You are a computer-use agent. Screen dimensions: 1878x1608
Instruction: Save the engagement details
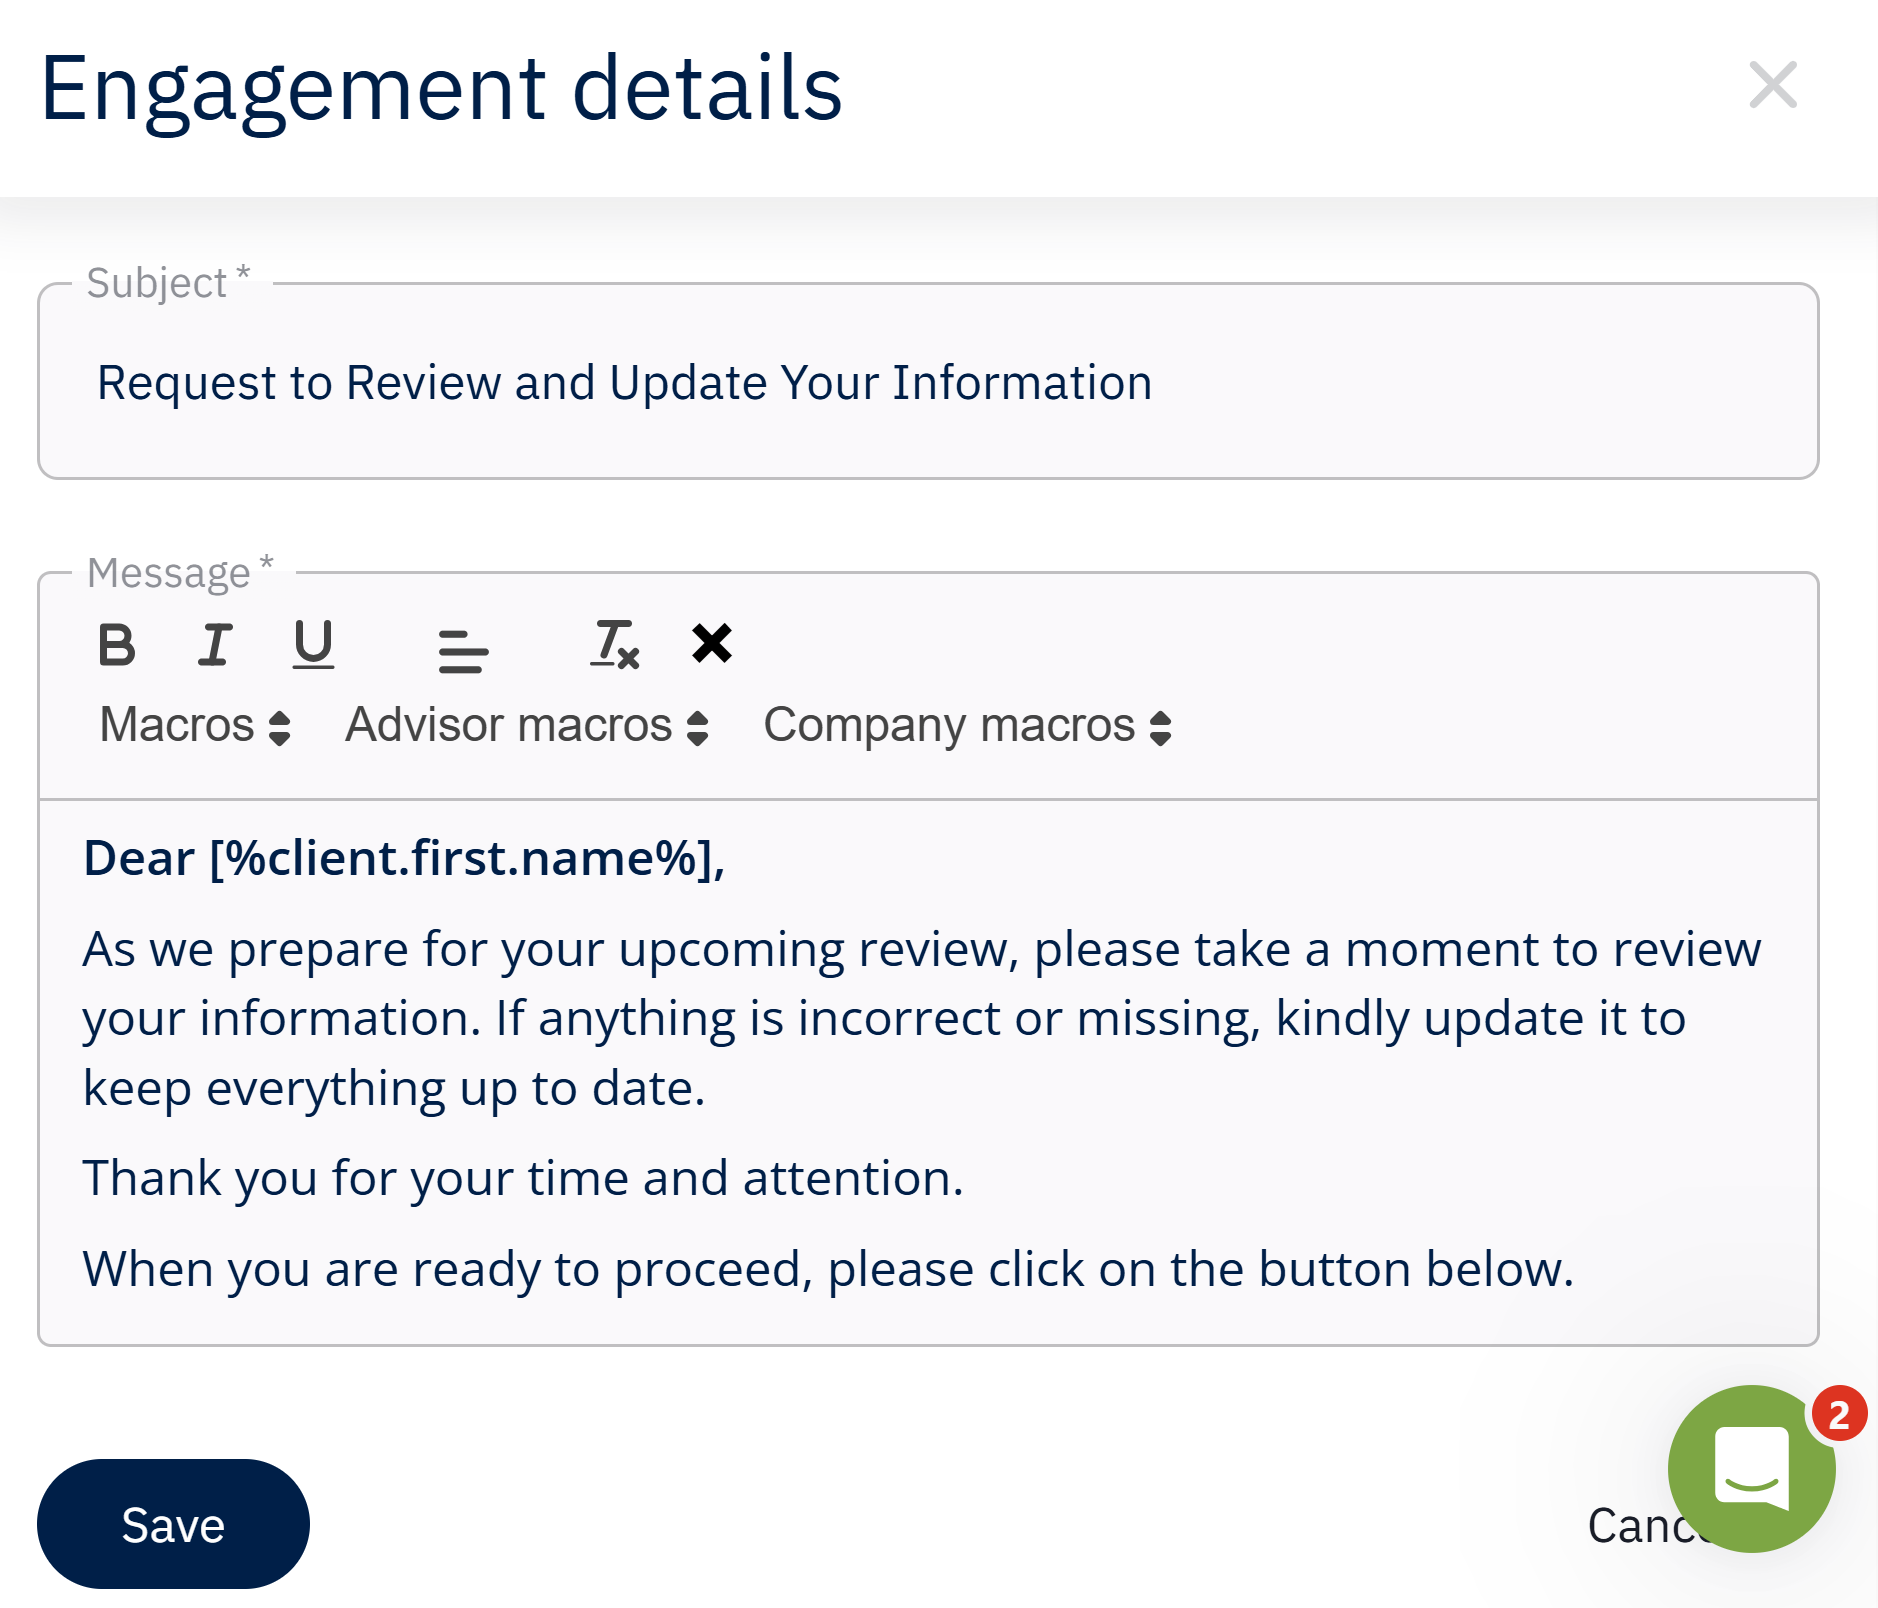(173, 1524)
